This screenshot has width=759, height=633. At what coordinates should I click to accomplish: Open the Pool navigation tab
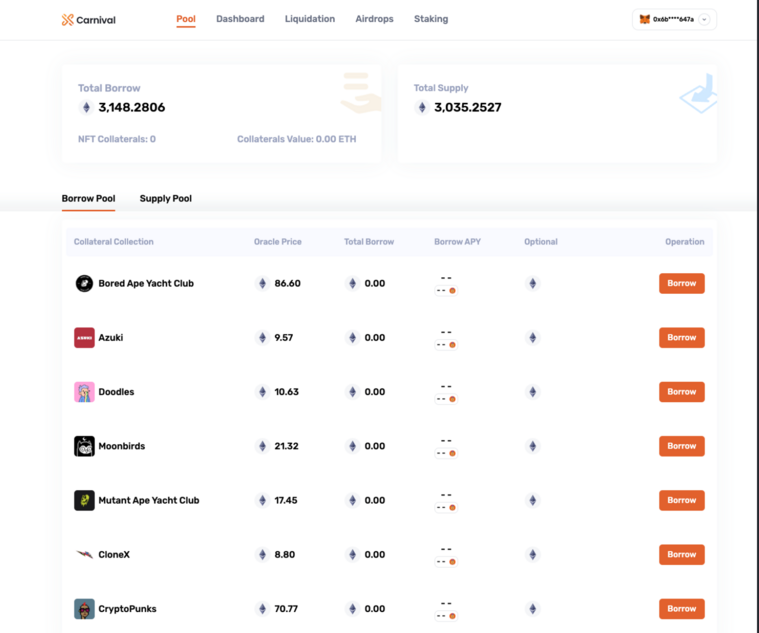[x=186, y=19]
